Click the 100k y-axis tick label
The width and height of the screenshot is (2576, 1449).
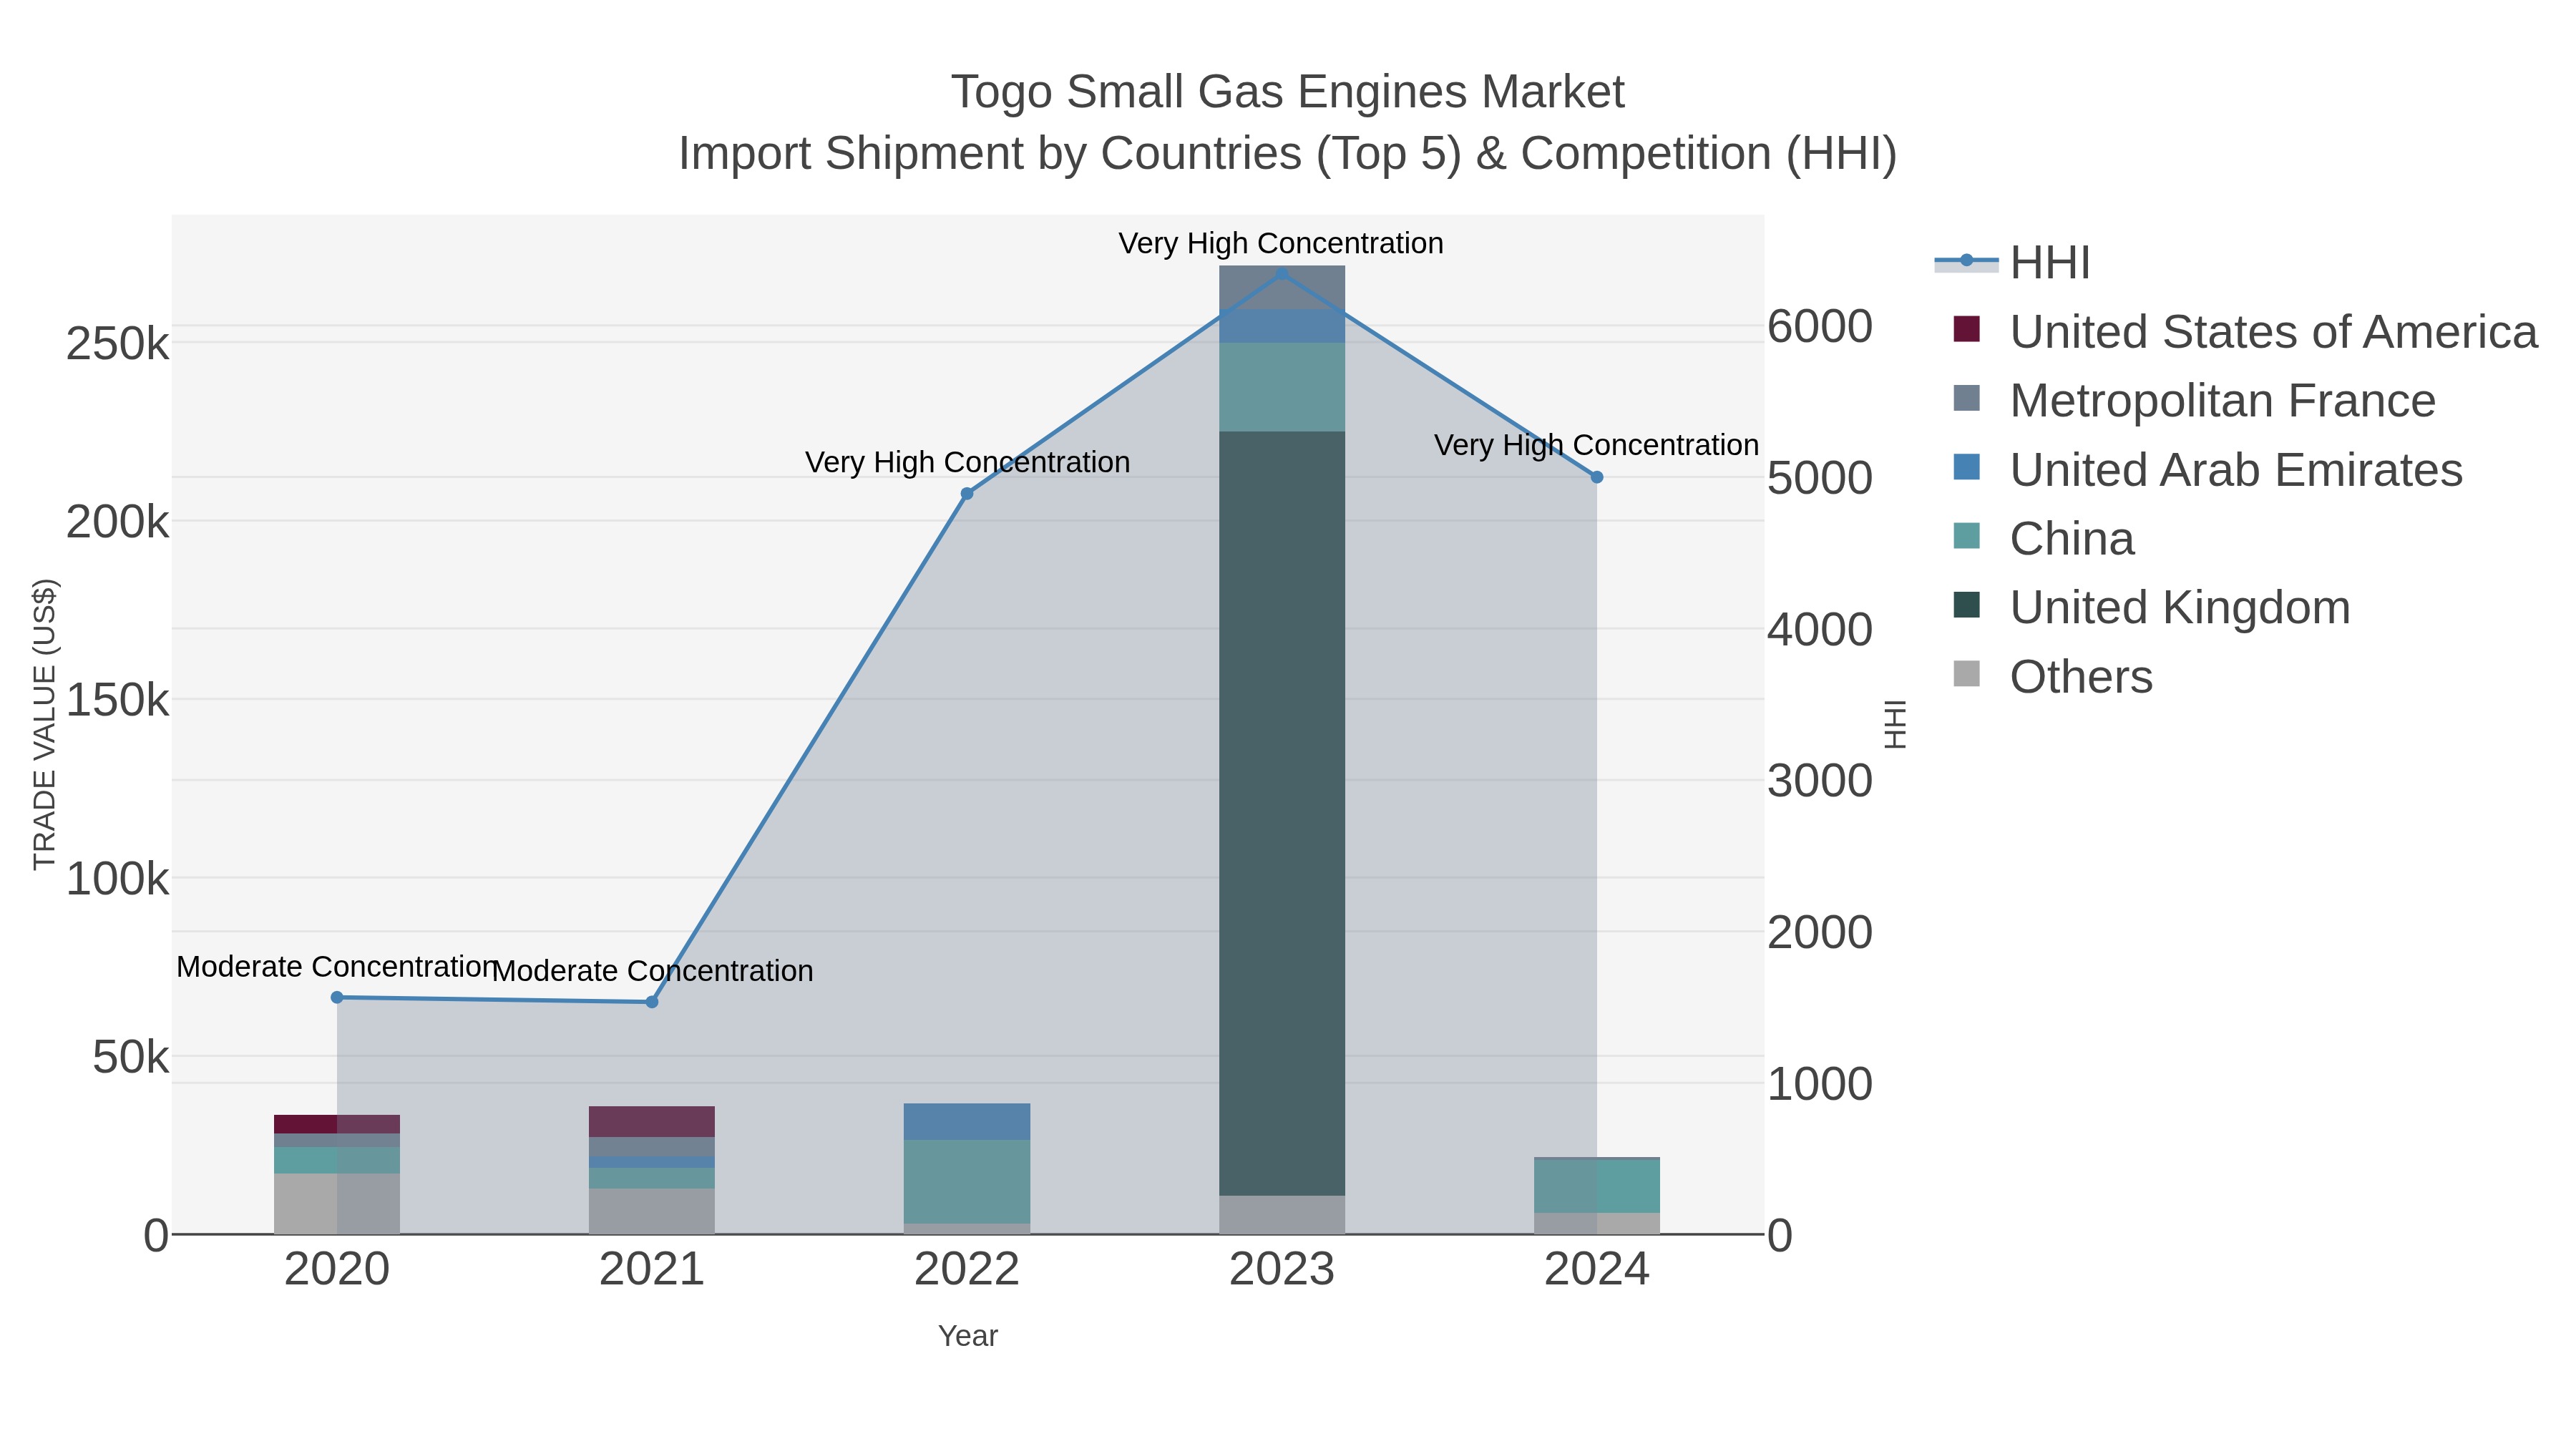tap(118, 879)
